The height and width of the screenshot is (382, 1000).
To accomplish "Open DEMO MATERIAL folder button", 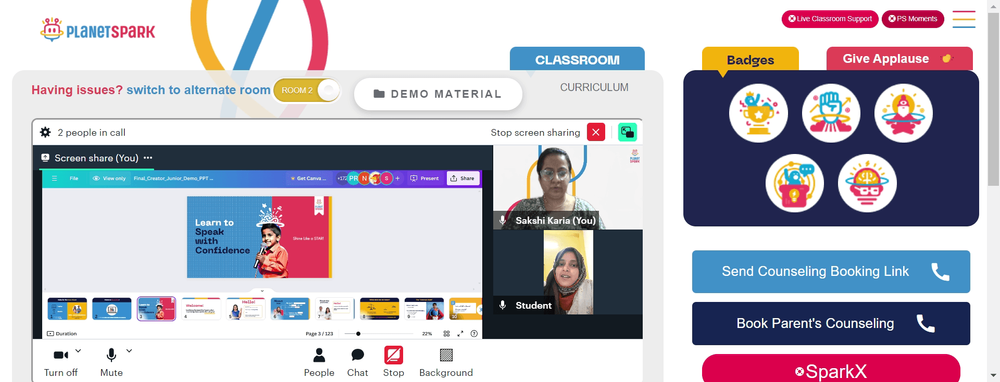I will [438, 94].
